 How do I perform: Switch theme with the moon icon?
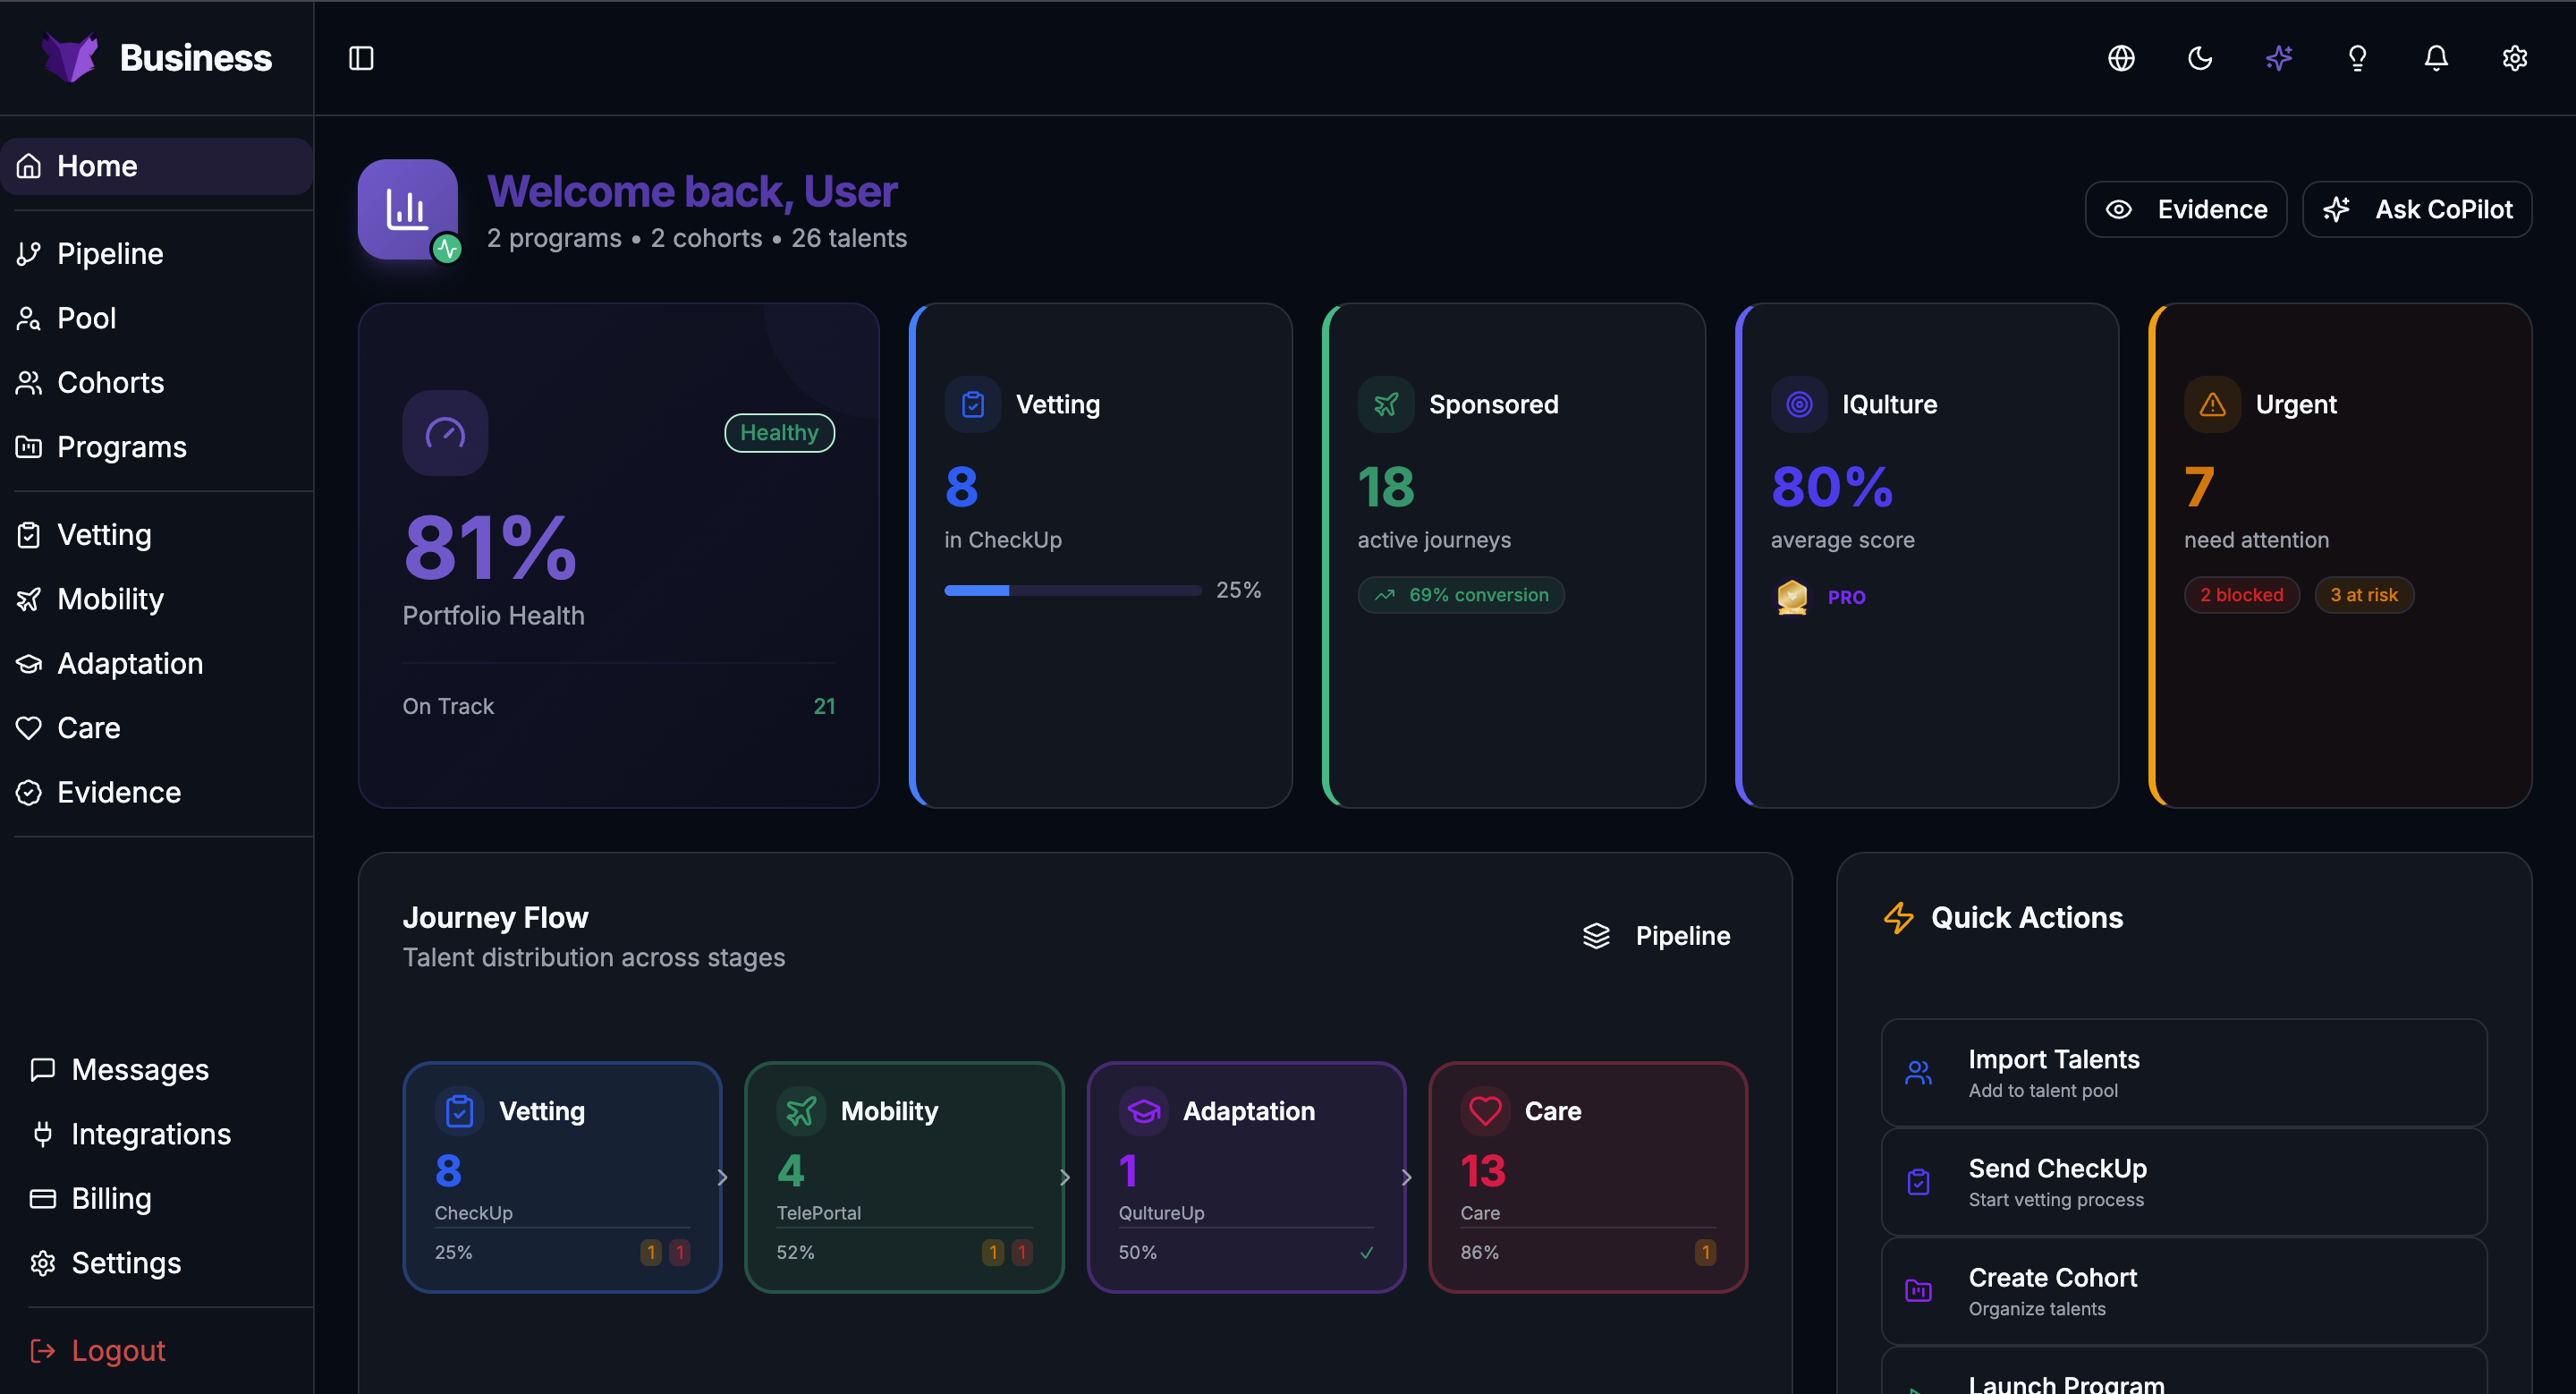coord(2200,58)
